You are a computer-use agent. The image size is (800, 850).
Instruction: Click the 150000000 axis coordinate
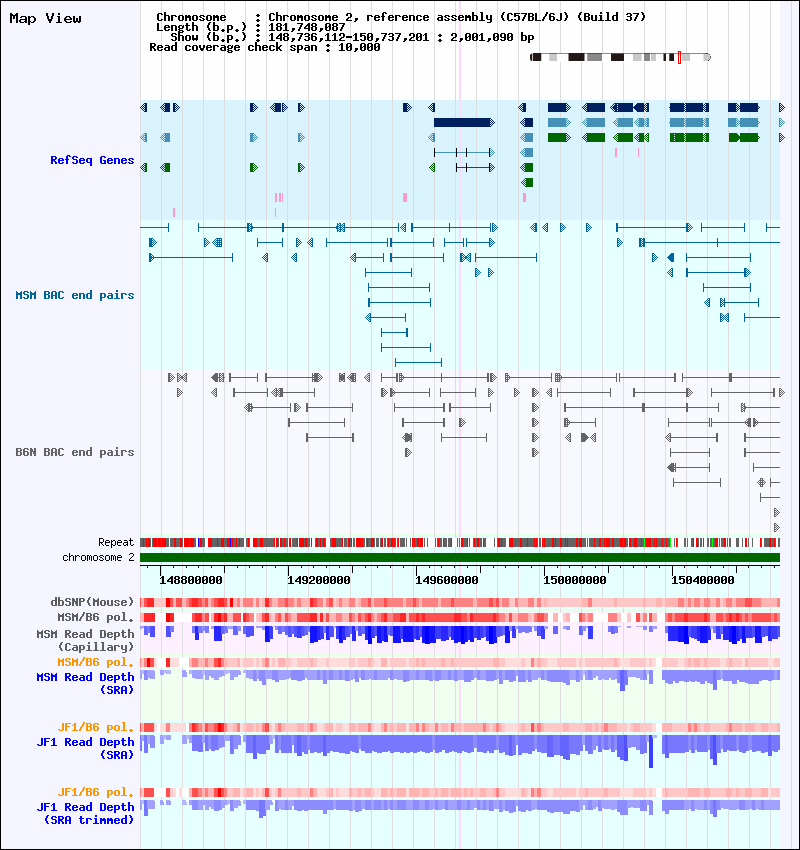[x=575, y=580]
